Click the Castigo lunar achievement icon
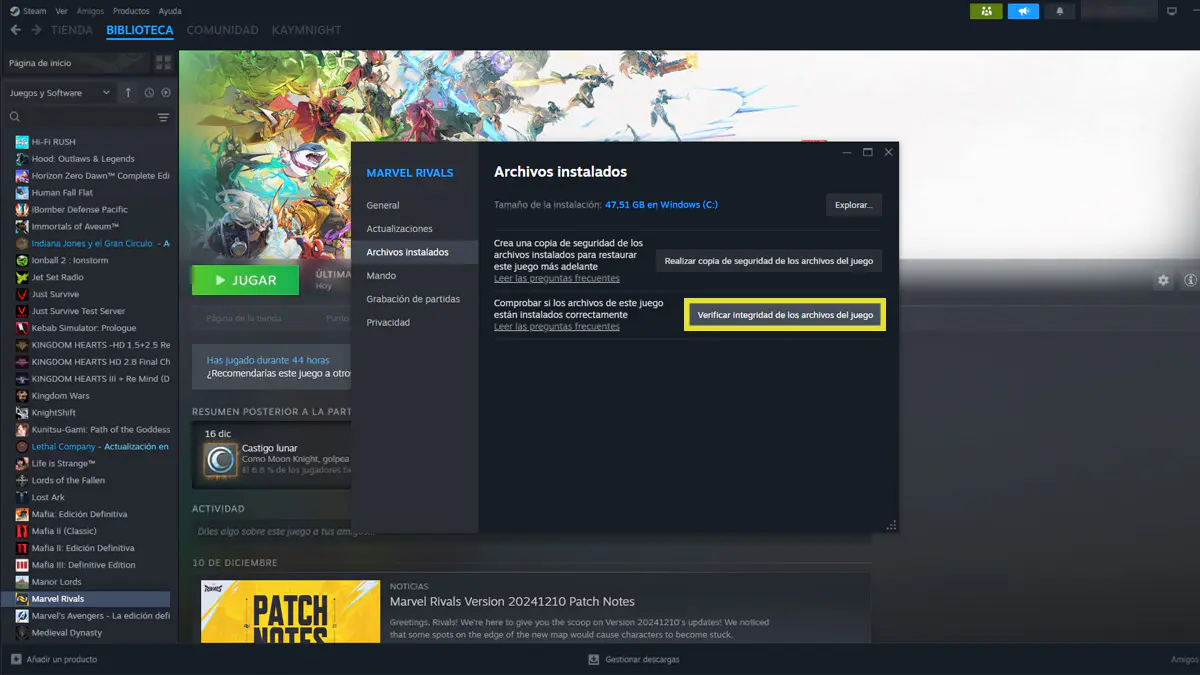This screenshot has height=675, width=1200. pos(220,460)
